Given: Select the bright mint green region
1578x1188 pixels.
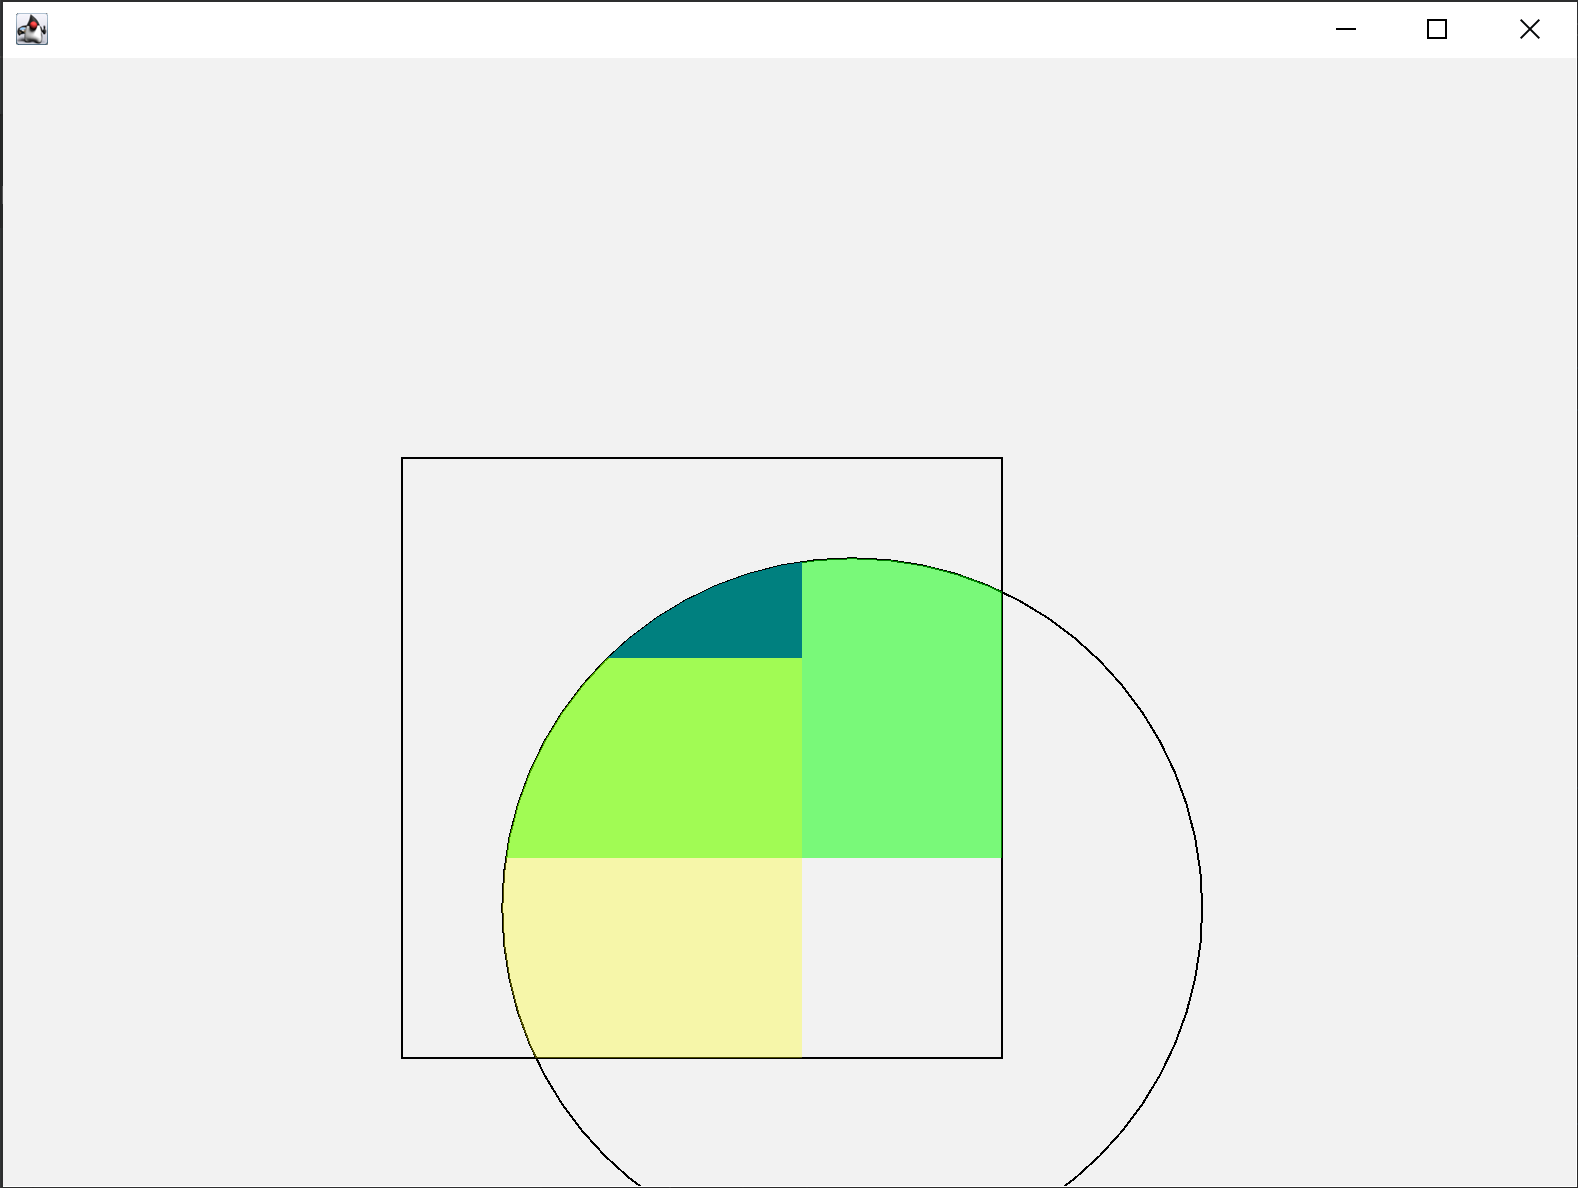Looking at the screenshot, I should click(x=900, y=720).
